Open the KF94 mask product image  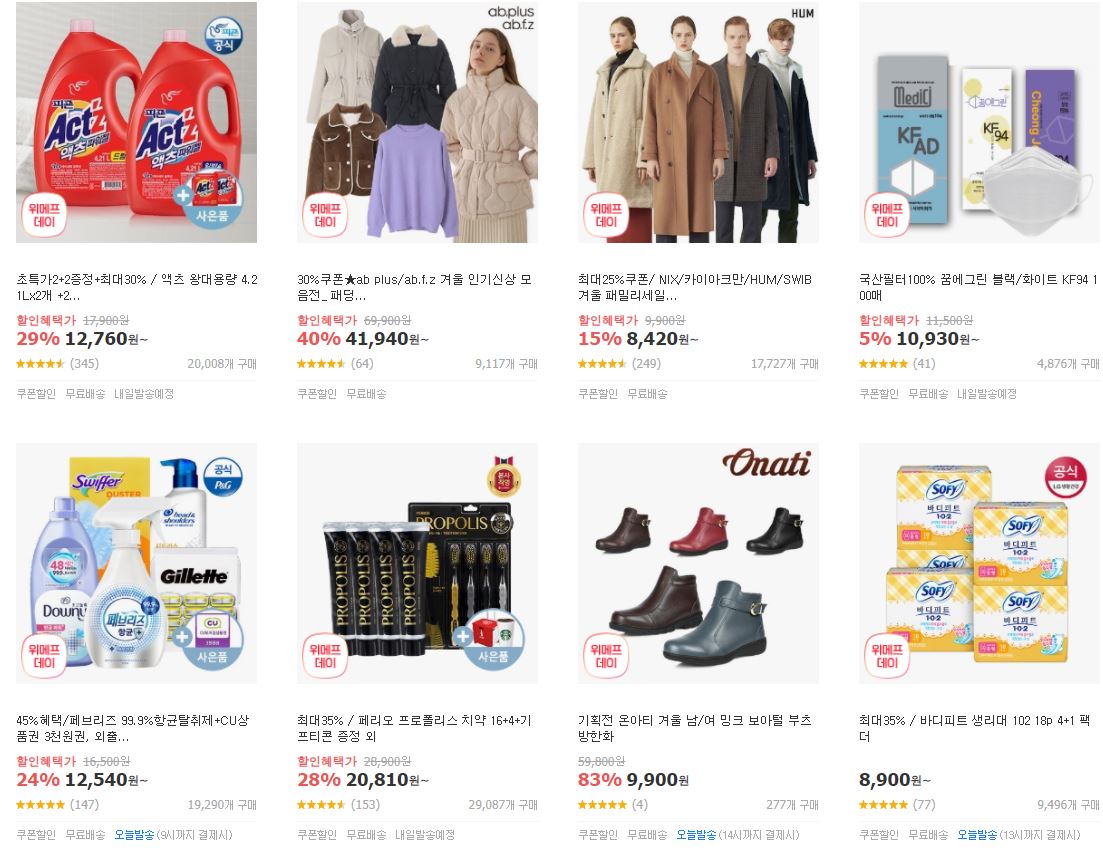coord(979,122)
